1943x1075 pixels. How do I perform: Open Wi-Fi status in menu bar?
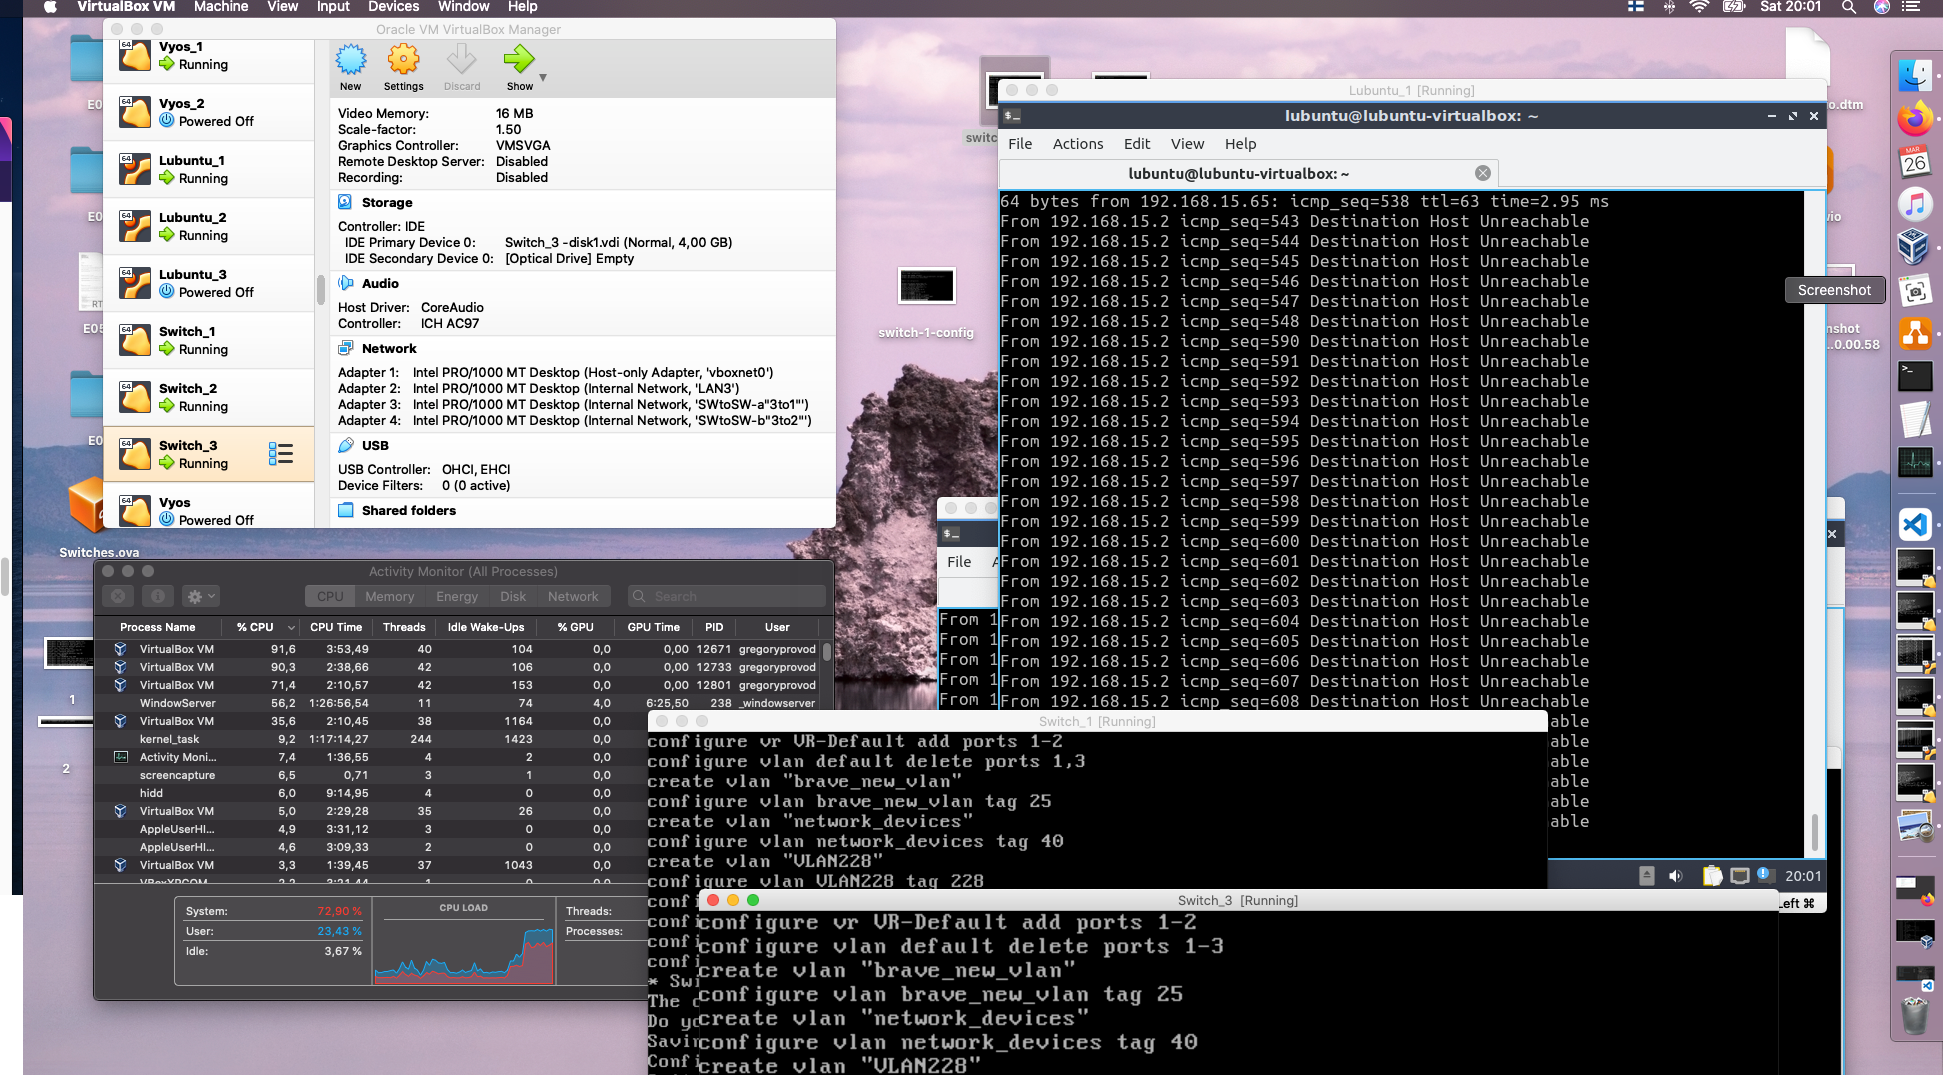(1699, 7)
